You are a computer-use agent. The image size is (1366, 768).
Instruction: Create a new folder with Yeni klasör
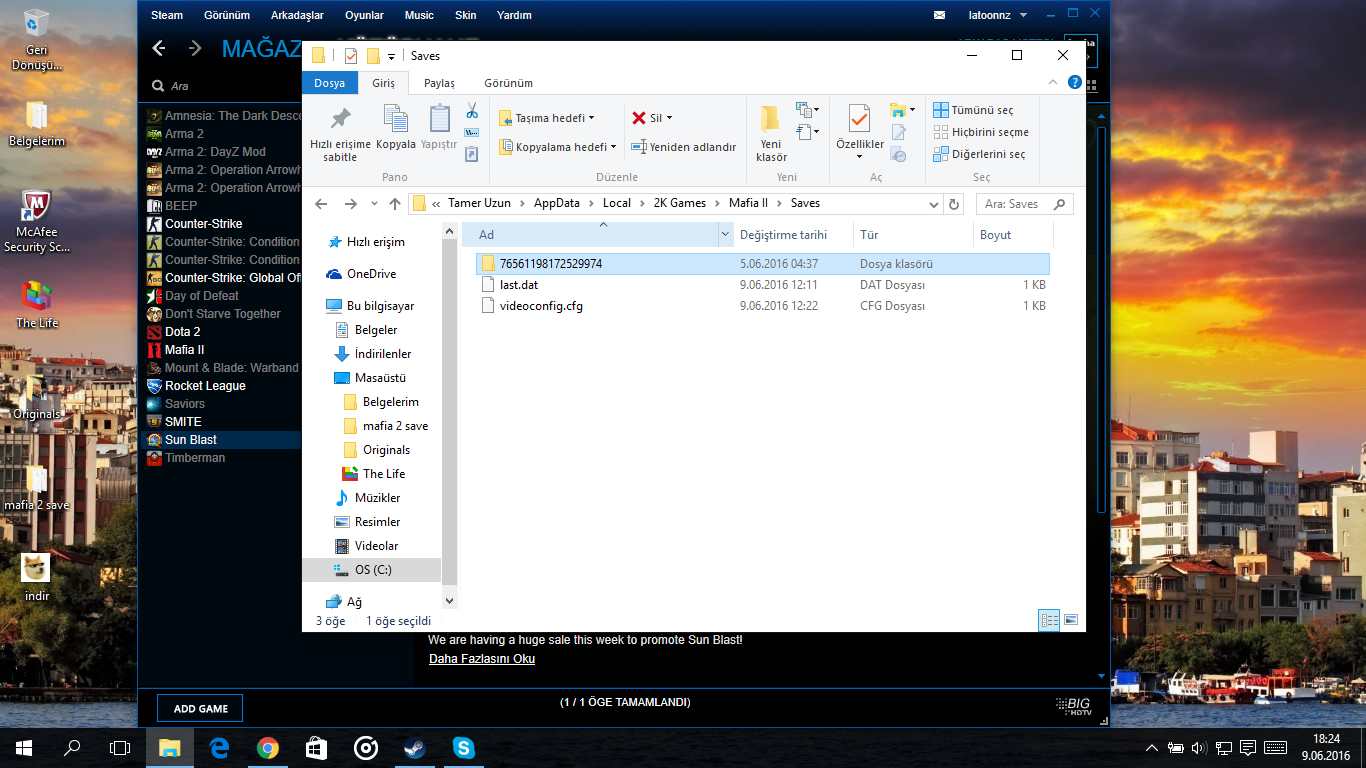pos(771,133)
